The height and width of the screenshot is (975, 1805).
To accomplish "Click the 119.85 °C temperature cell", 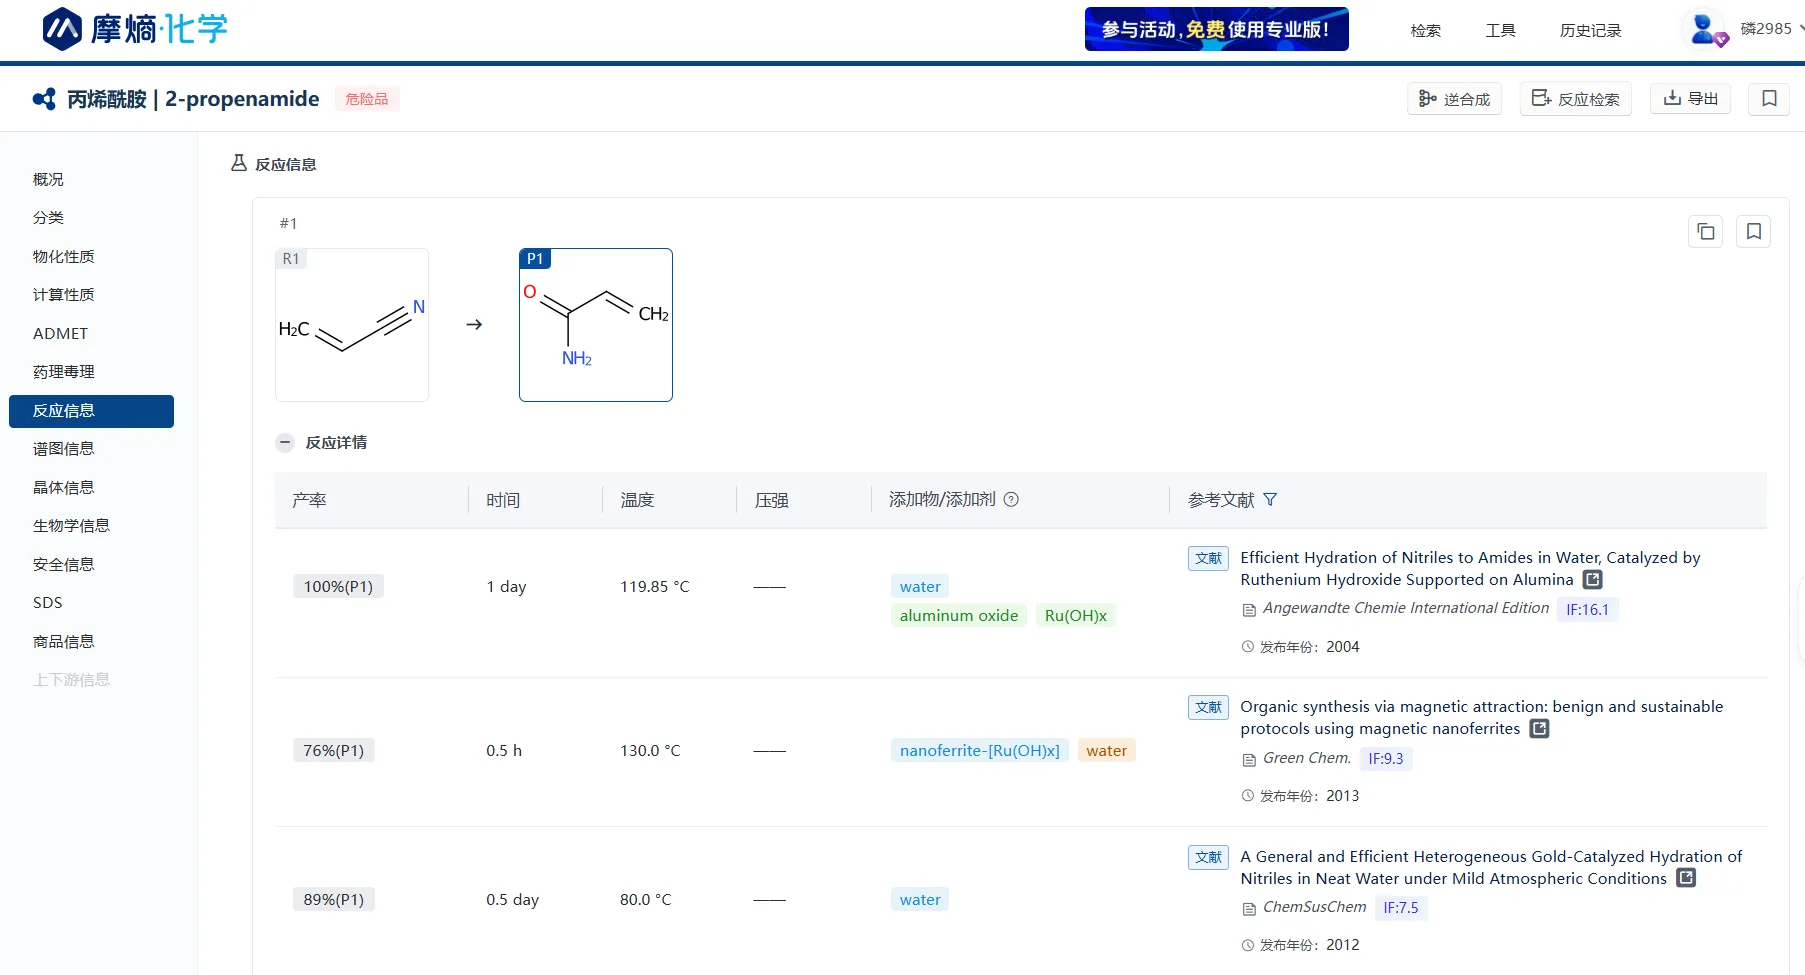I will tap(655, 586).
